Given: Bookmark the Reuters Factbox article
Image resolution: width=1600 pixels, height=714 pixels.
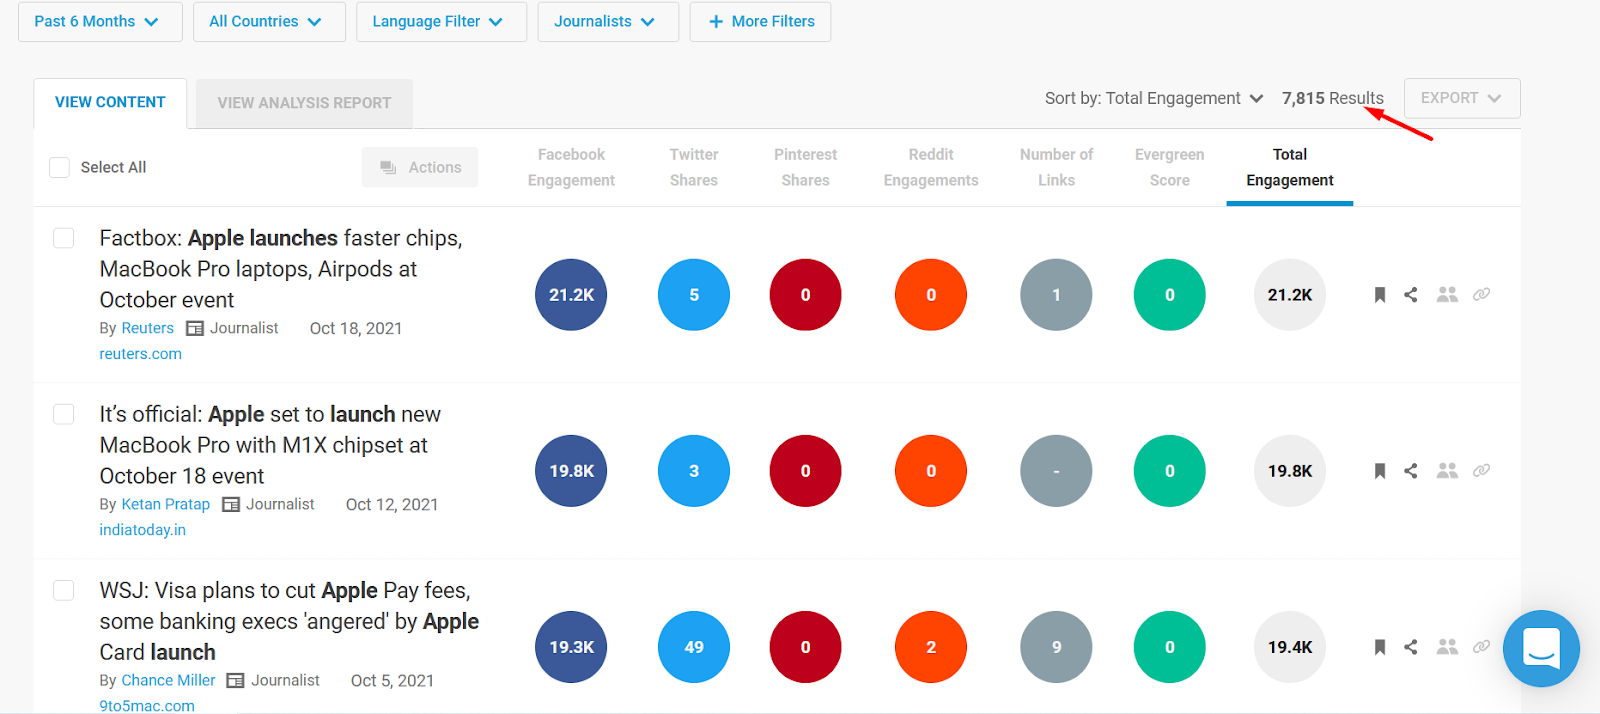Looking at the screenshot, I should tap(1380, 295).
